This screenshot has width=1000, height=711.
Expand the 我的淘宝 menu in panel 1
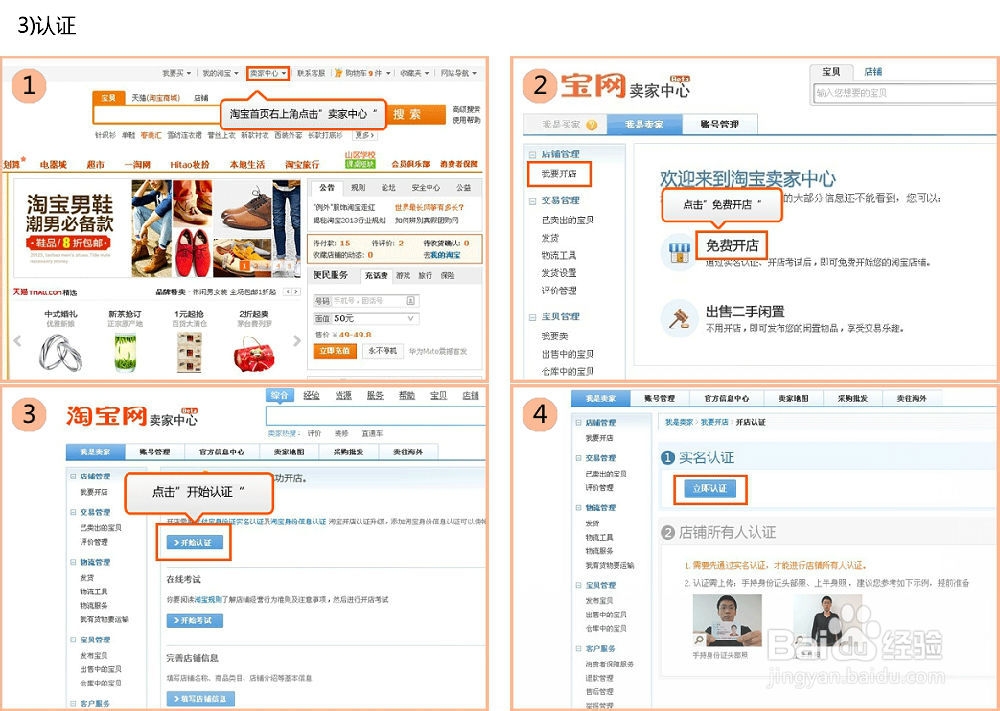click(221, 73)
